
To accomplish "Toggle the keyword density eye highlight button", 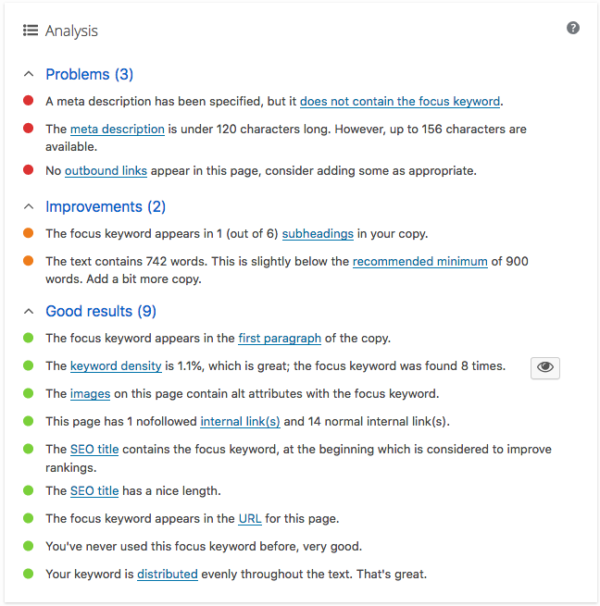I will (545, 367).
